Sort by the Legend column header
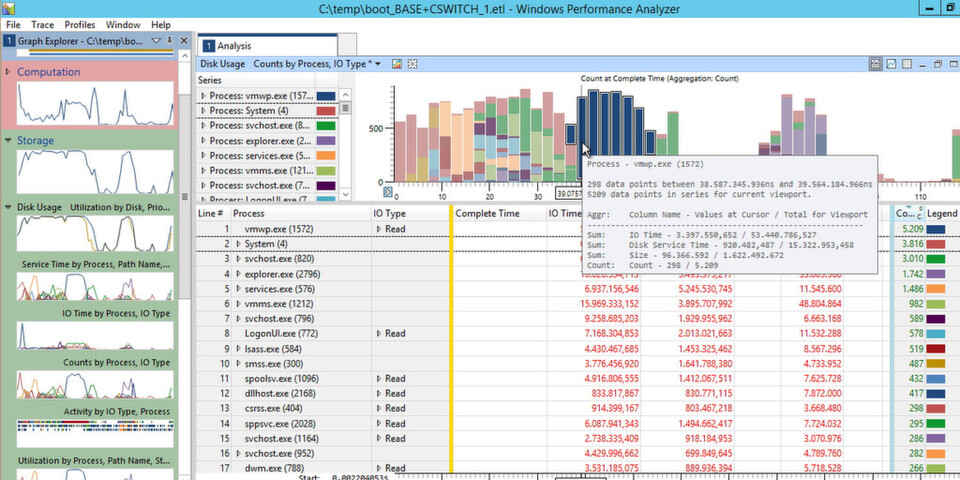 pos(942,213)
